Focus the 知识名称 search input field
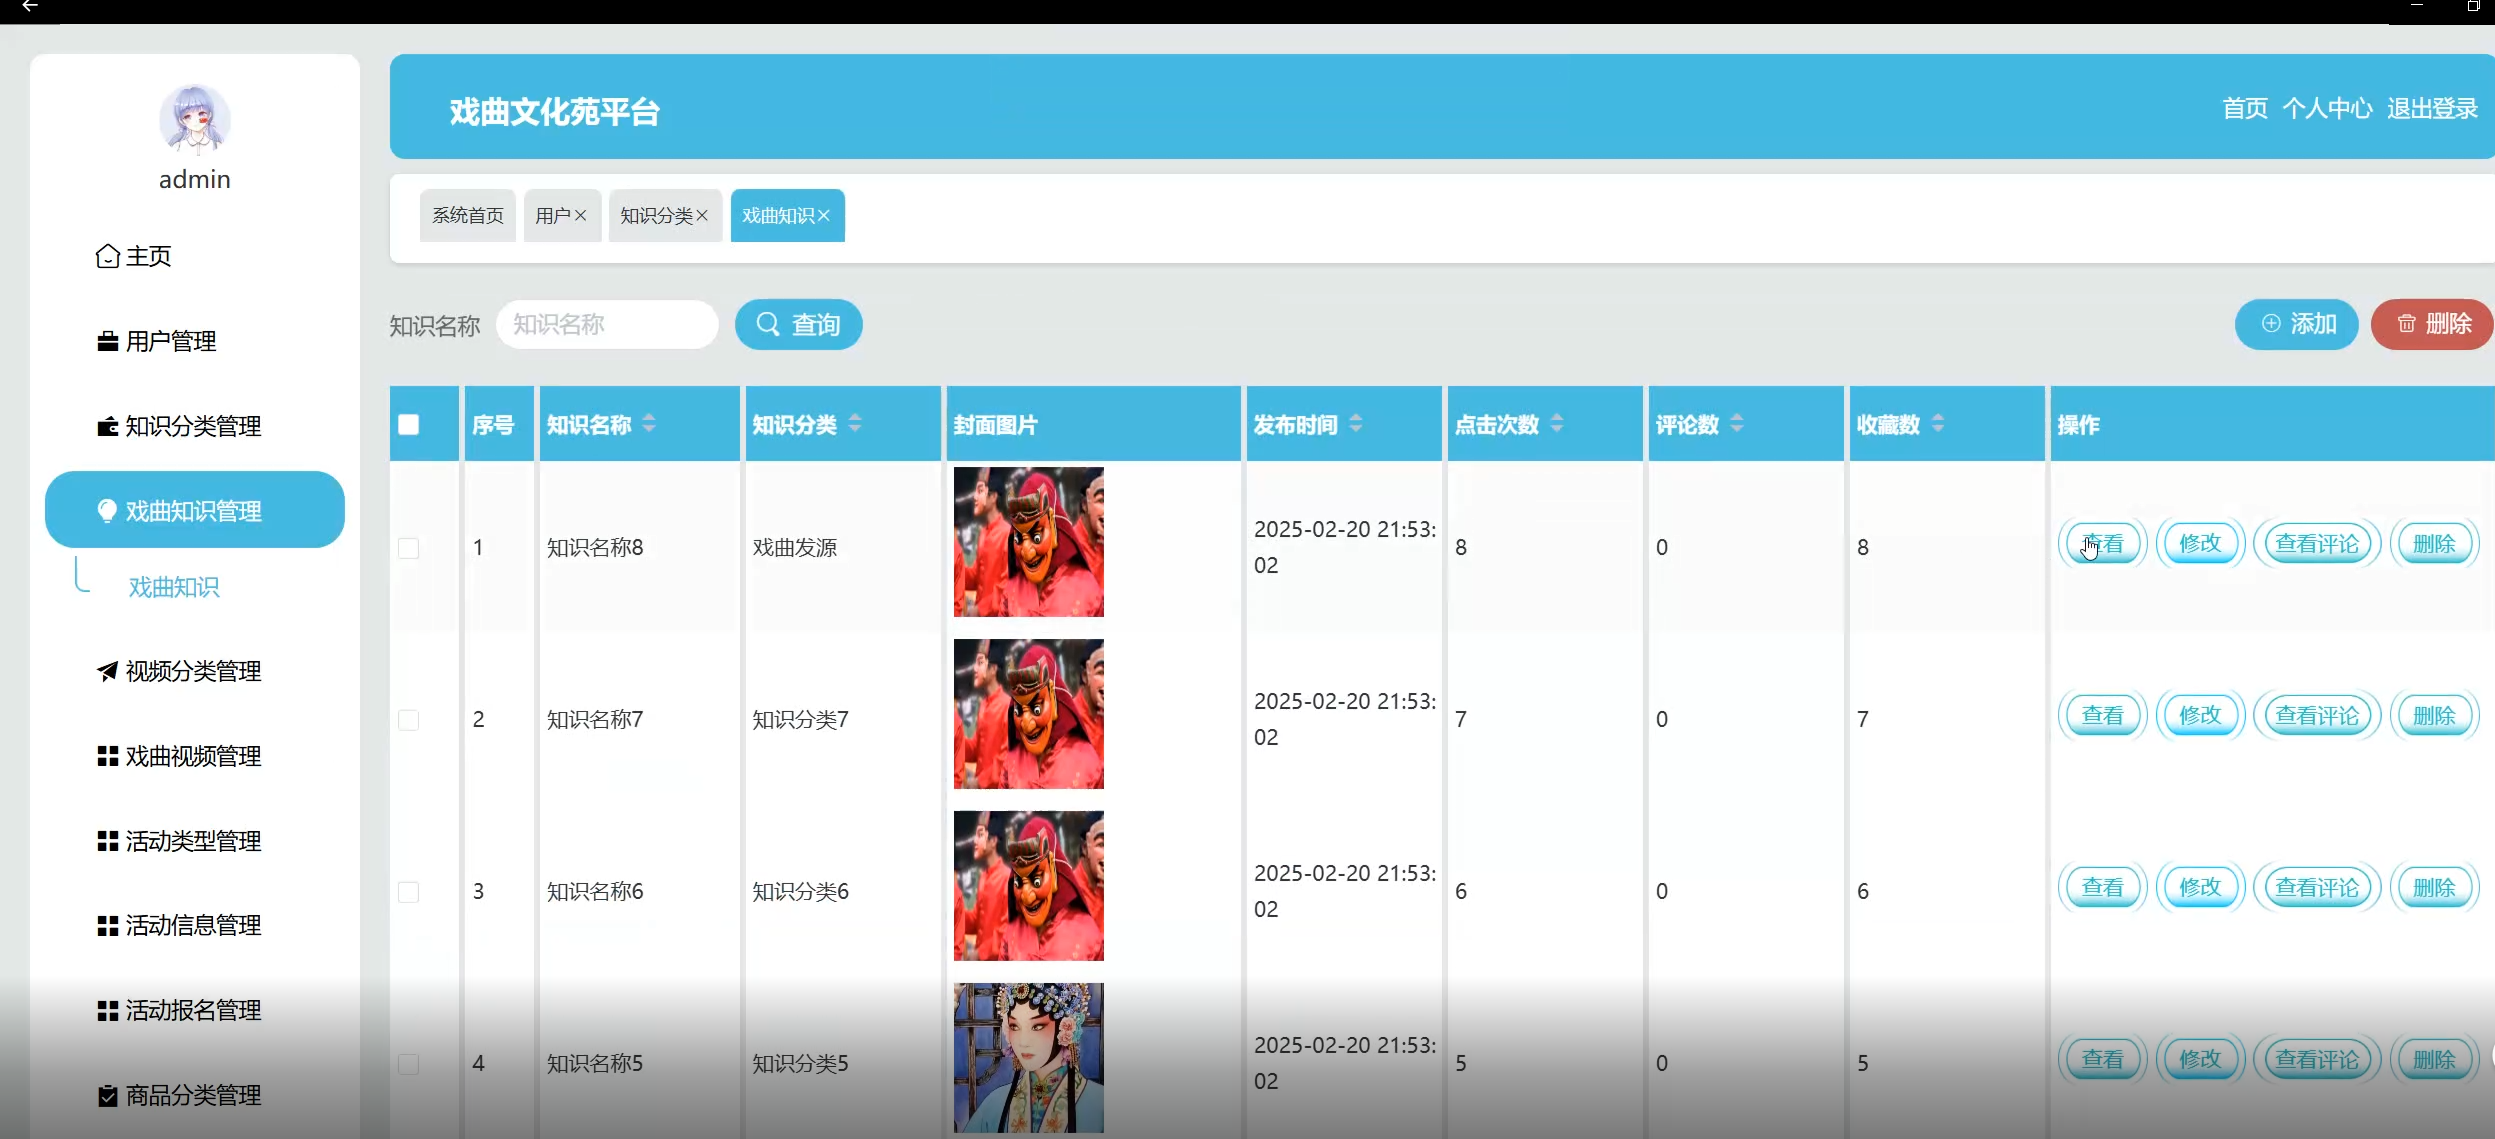2495x1139 pixels. coord(607,325)
